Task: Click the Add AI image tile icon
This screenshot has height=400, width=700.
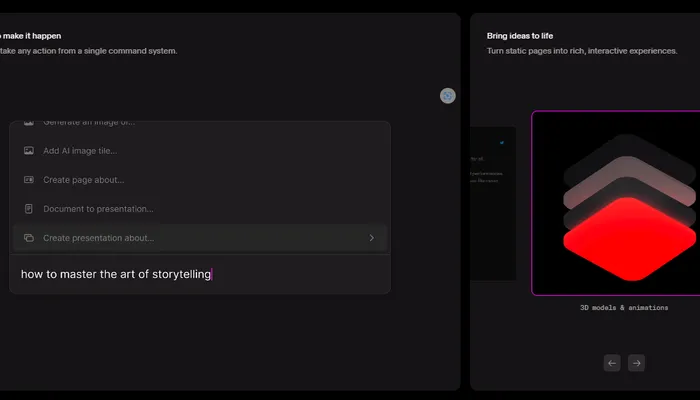Action: pos(29,151)
